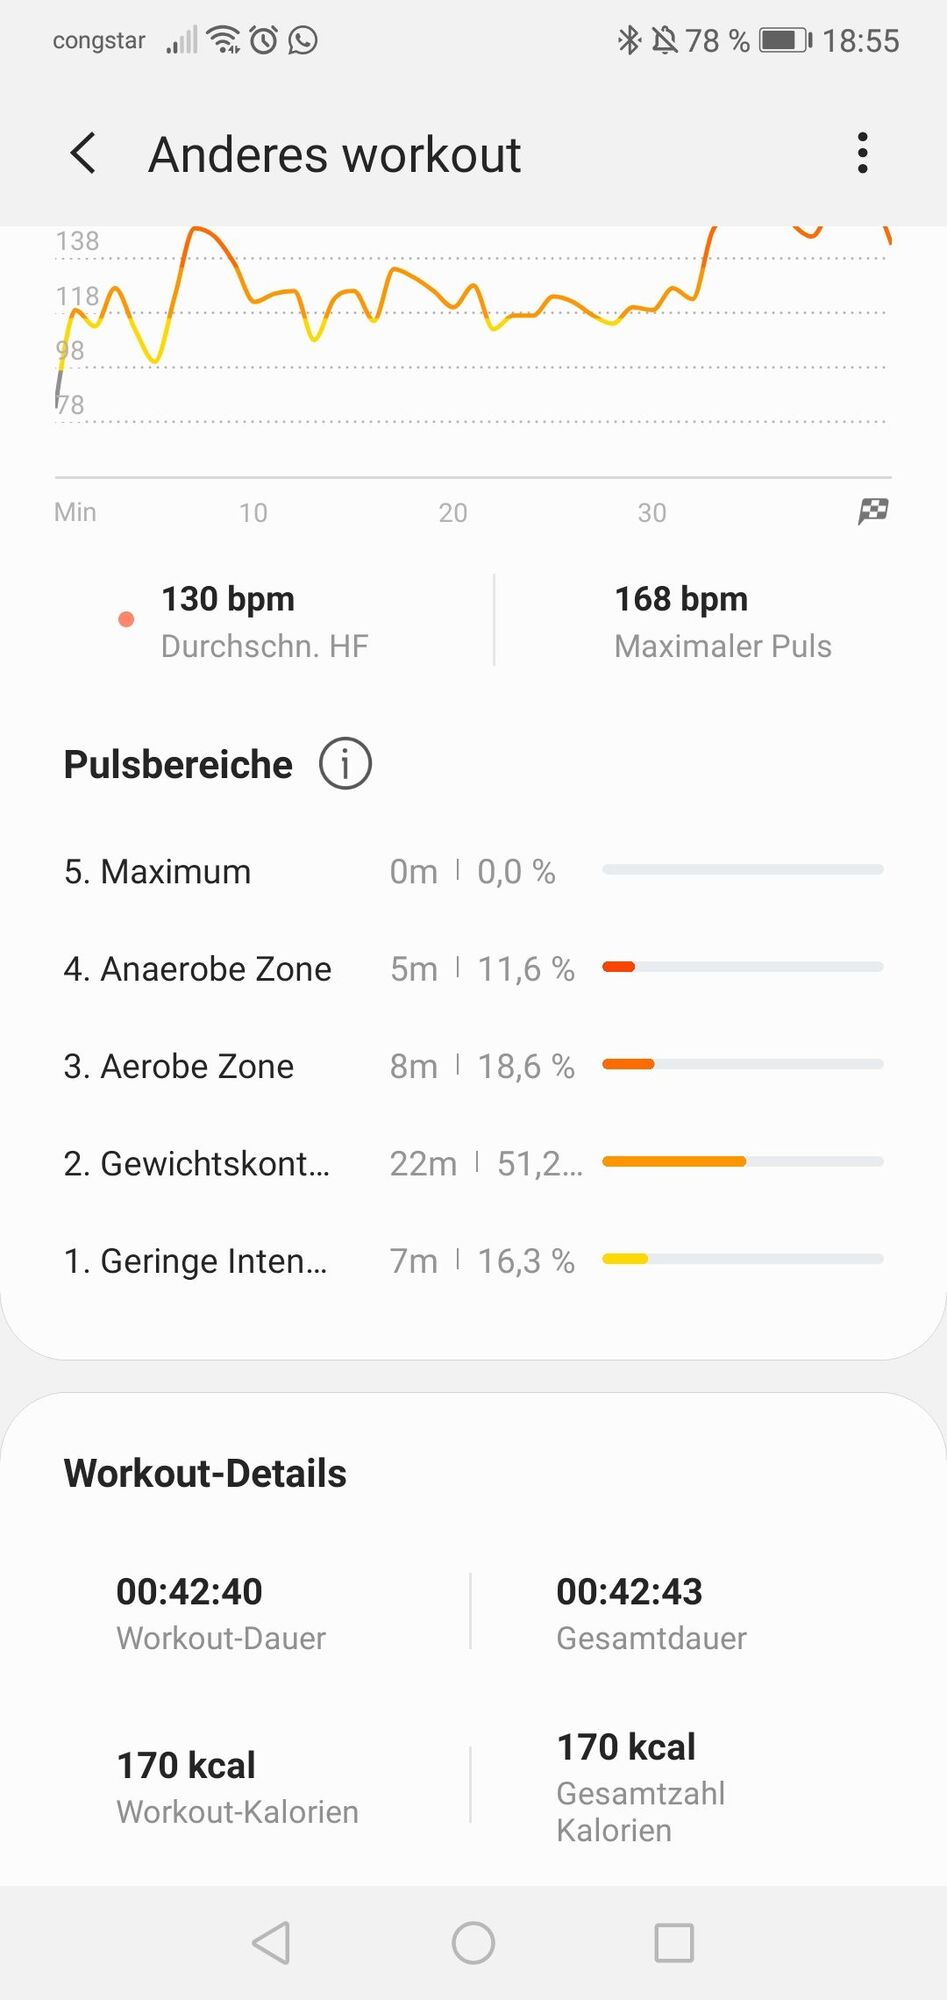Tap the Workout-Dauer 00:42:40 value

tap(189, 1591)
